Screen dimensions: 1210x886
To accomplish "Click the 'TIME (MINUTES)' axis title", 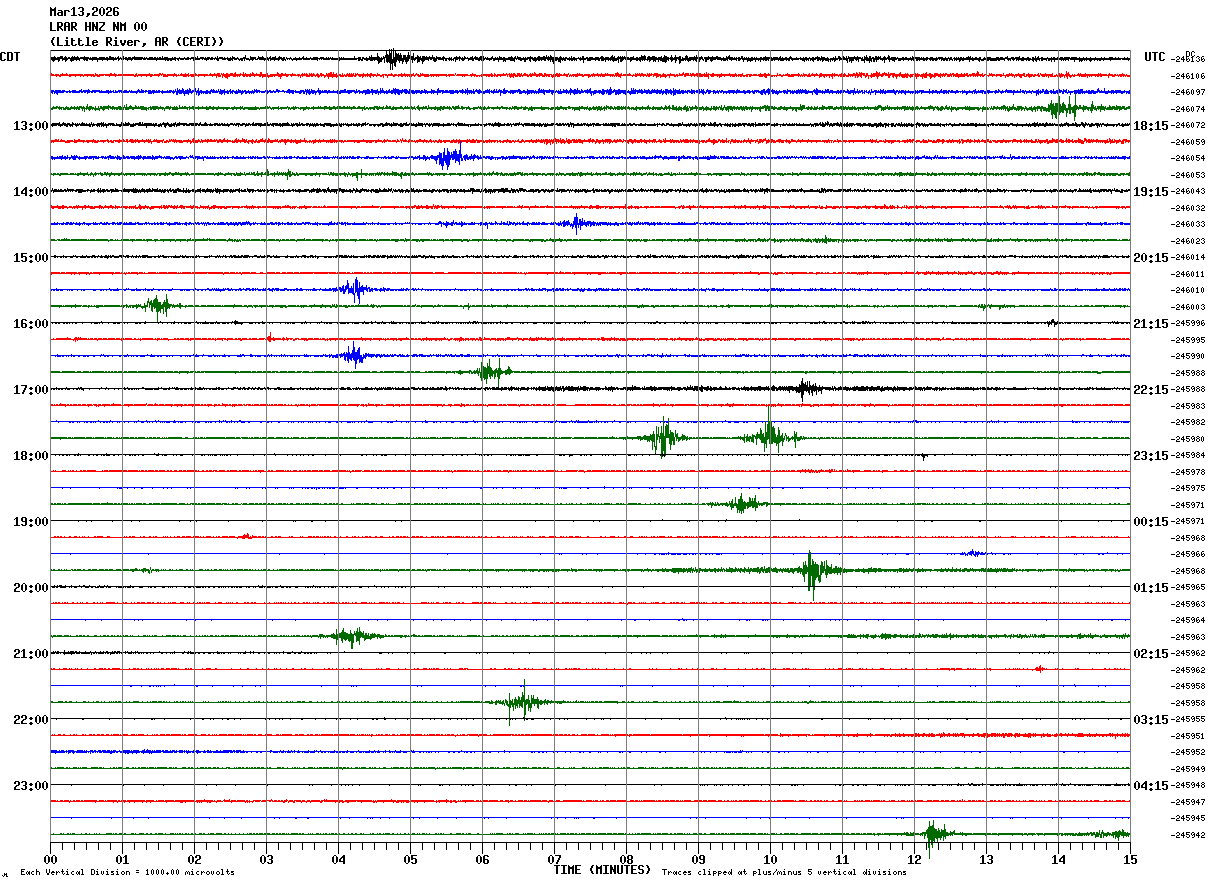I will pyautogui.click(x=602, y=870).
